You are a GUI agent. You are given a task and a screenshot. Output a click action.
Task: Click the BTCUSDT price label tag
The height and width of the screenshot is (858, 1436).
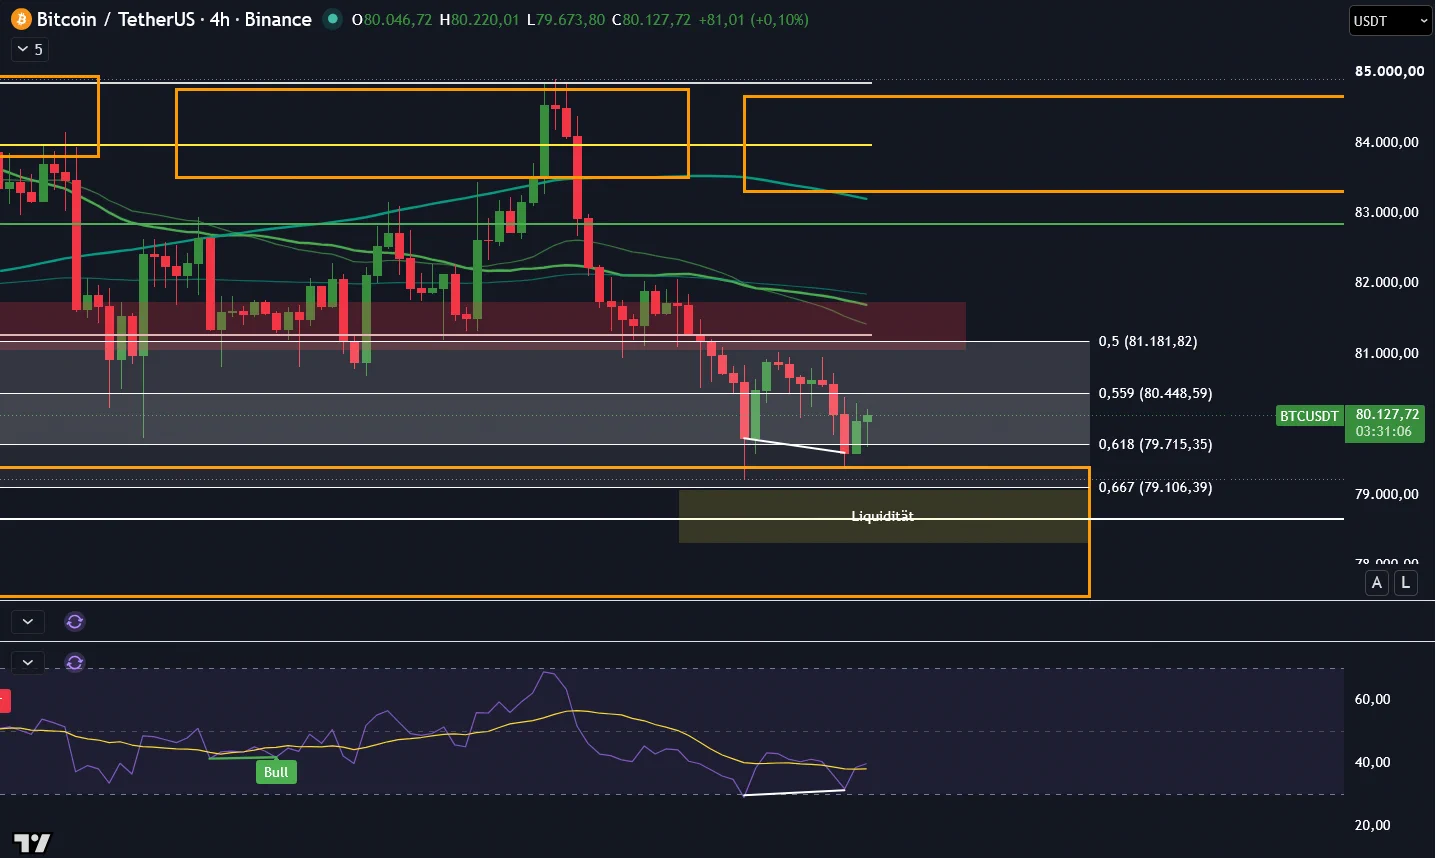[x=1309, y=415]
